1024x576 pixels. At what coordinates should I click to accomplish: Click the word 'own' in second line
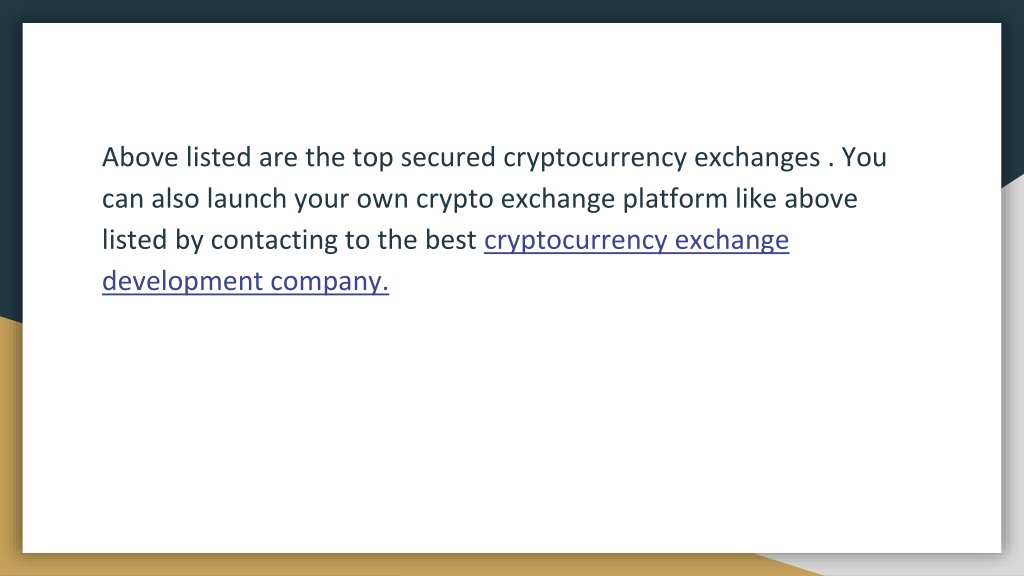pos(382,199)
